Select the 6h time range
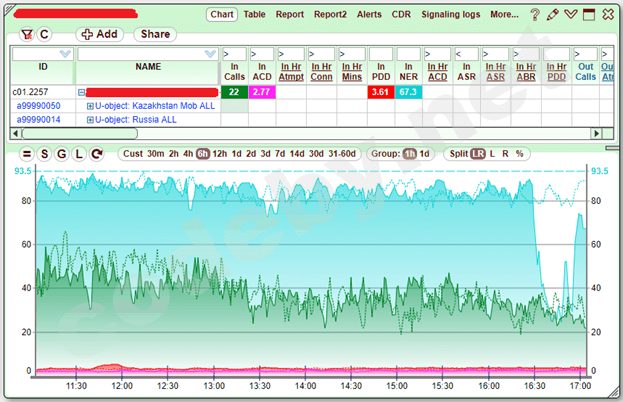Viewport: 623px width, 402px height. click(x=202, y=154)
